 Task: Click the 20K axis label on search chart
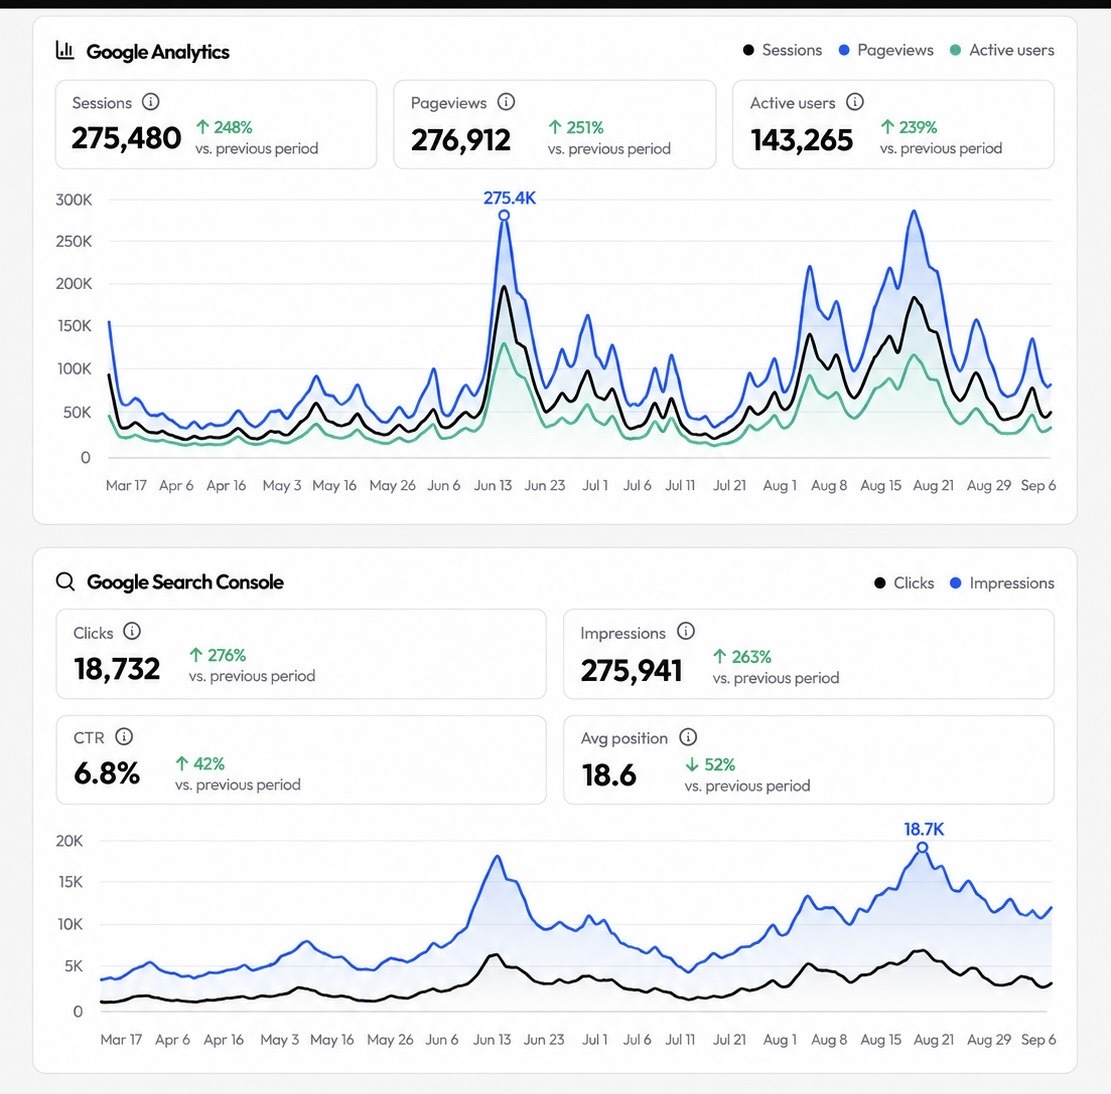[69, 841]
